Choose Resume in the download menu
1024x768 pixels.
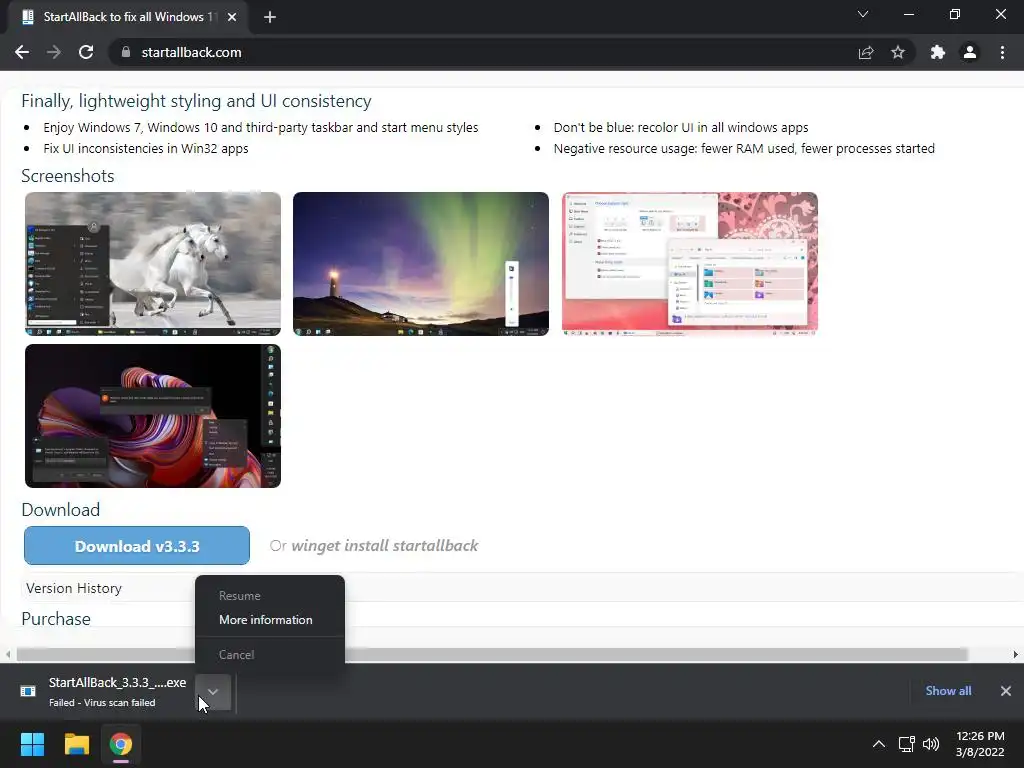[240, 596]
